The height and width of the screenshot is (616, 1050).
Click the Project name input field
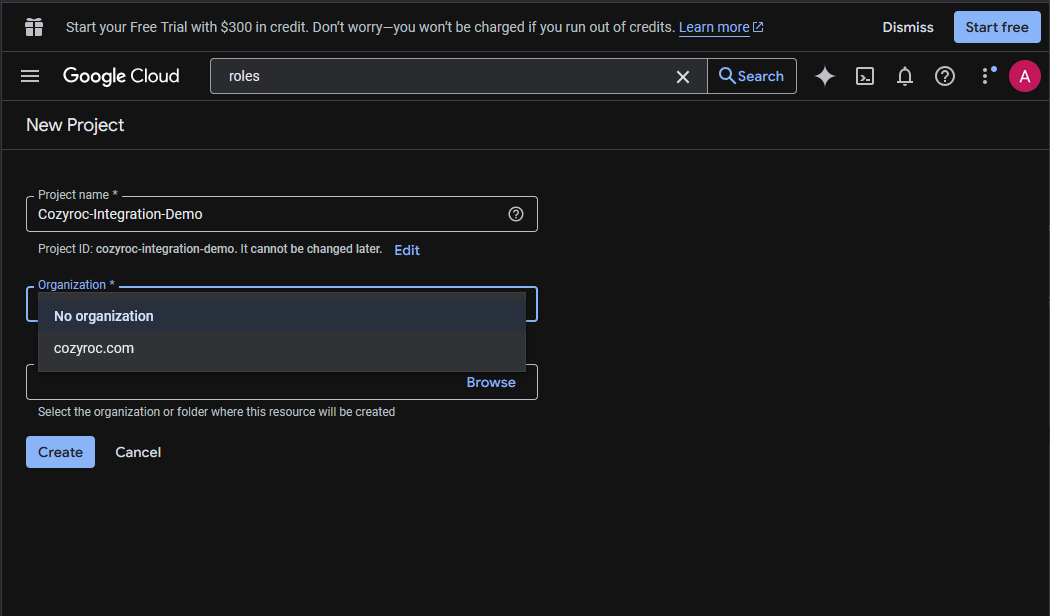270,214
